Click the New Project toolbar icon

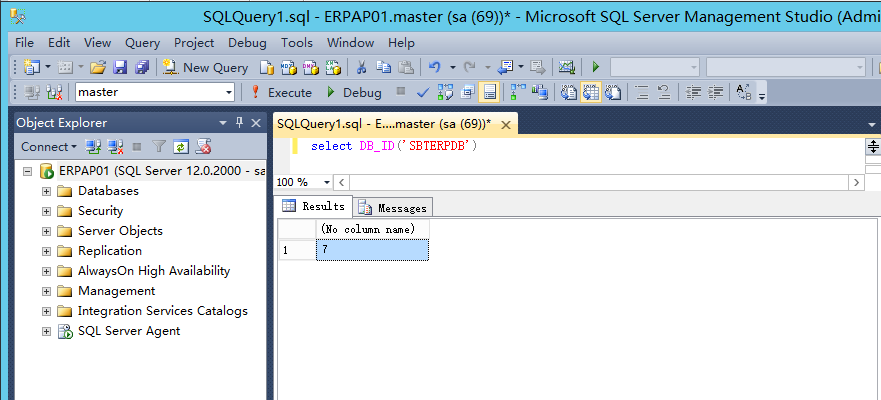(31, 67)
